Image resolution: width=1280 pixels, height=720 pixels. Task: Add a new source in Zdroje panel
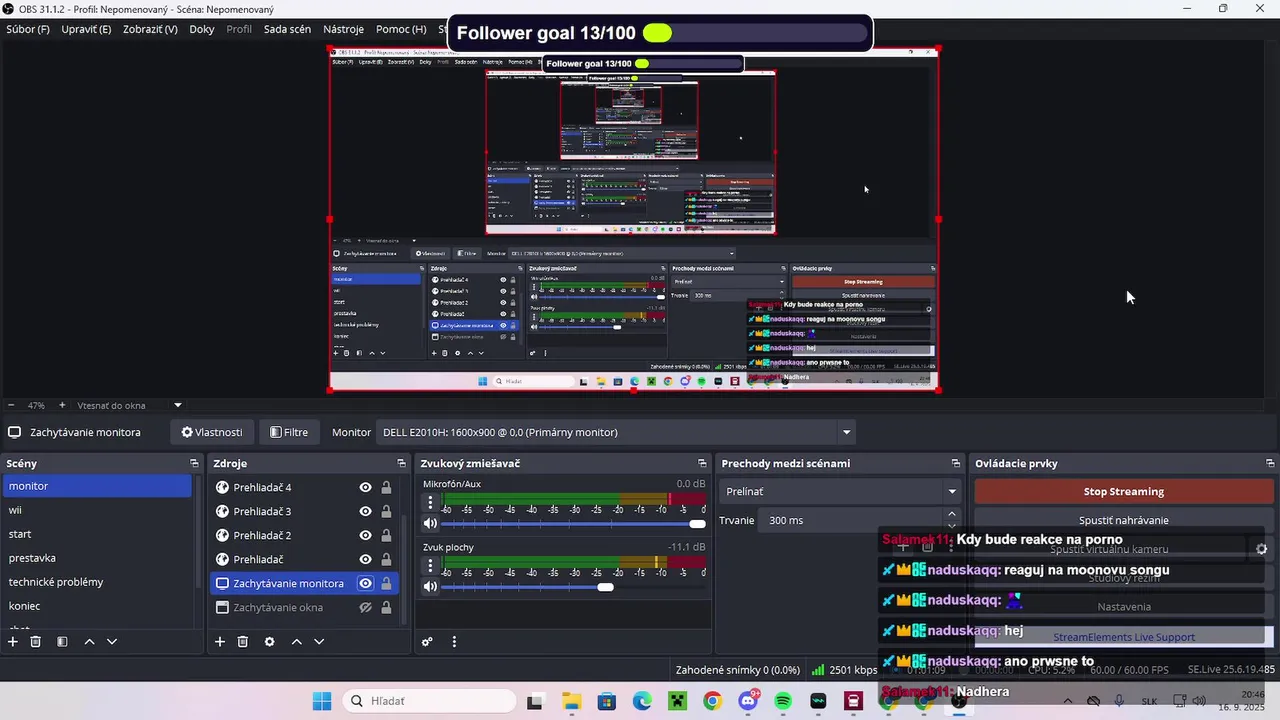[x=220, y=641]
